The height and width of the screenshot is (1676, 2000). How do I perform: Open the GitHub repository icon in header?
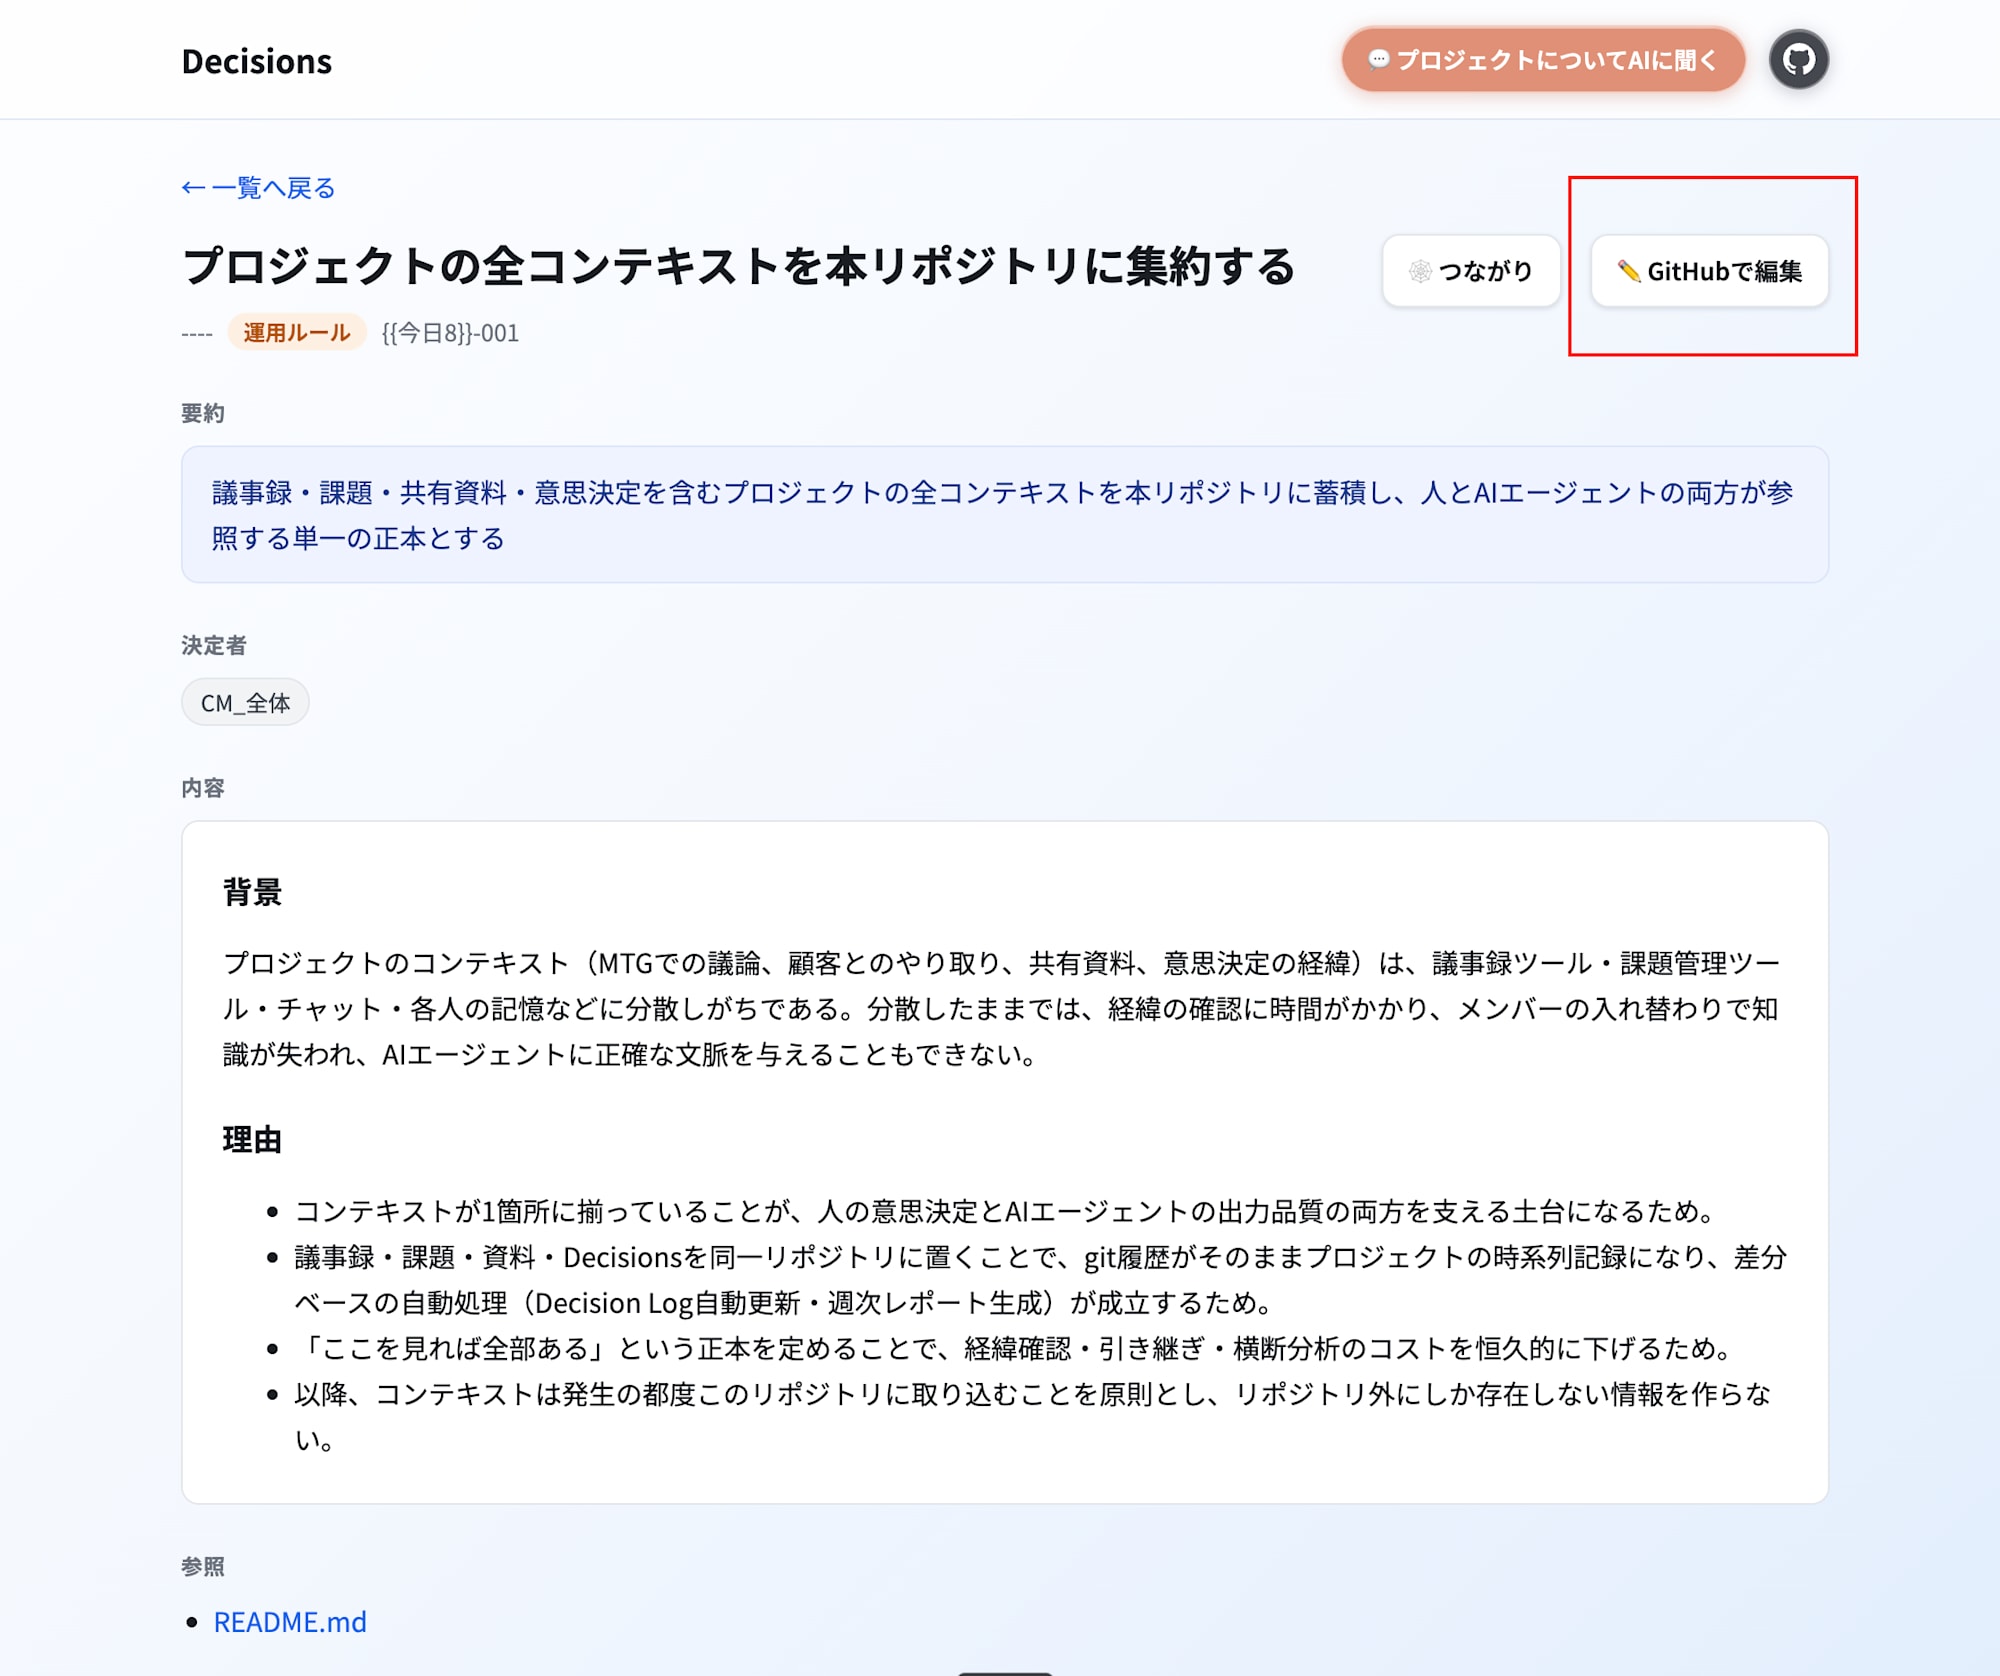(1798, 60)
